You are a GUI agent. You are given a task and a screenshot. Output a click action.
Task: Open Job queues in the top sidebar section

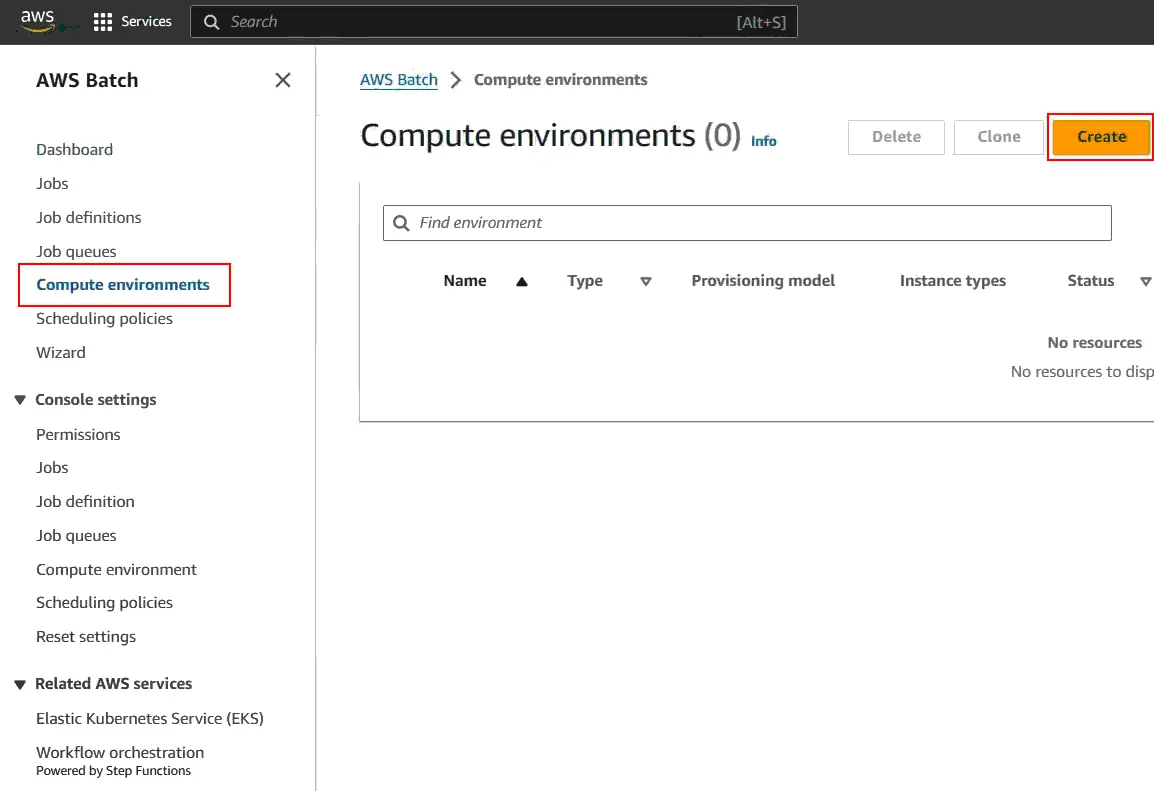[x=76, y=252]
